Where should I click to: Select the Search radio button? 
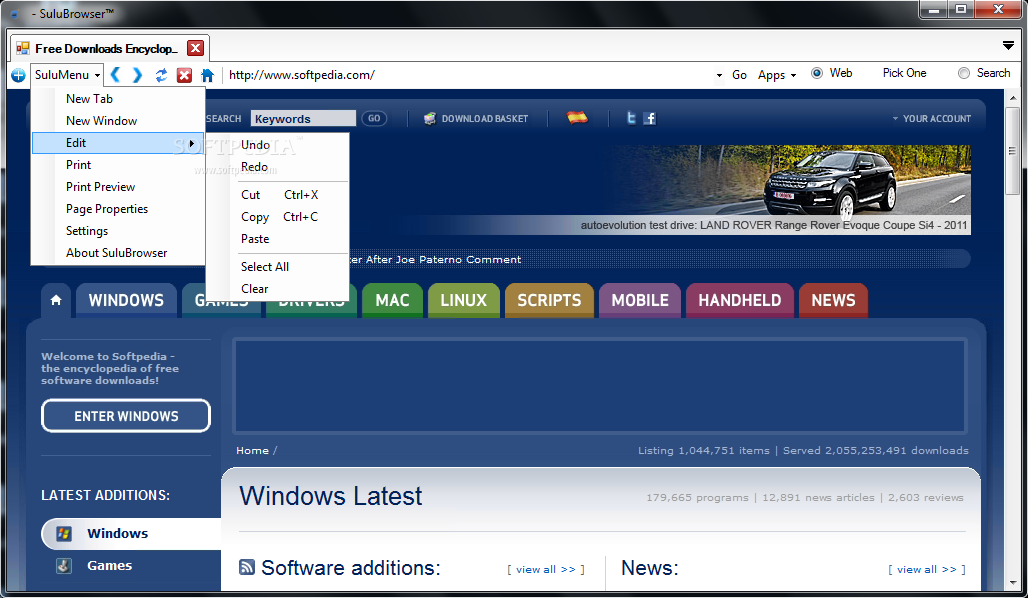[964, 73]
